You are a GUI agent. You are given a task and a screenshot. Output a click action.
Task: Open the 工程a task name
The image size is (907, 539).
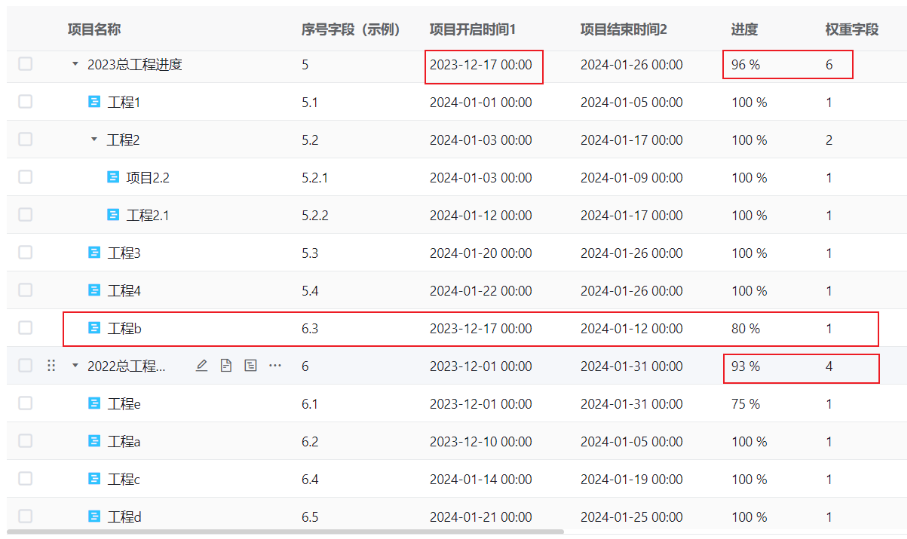point(124,442)
